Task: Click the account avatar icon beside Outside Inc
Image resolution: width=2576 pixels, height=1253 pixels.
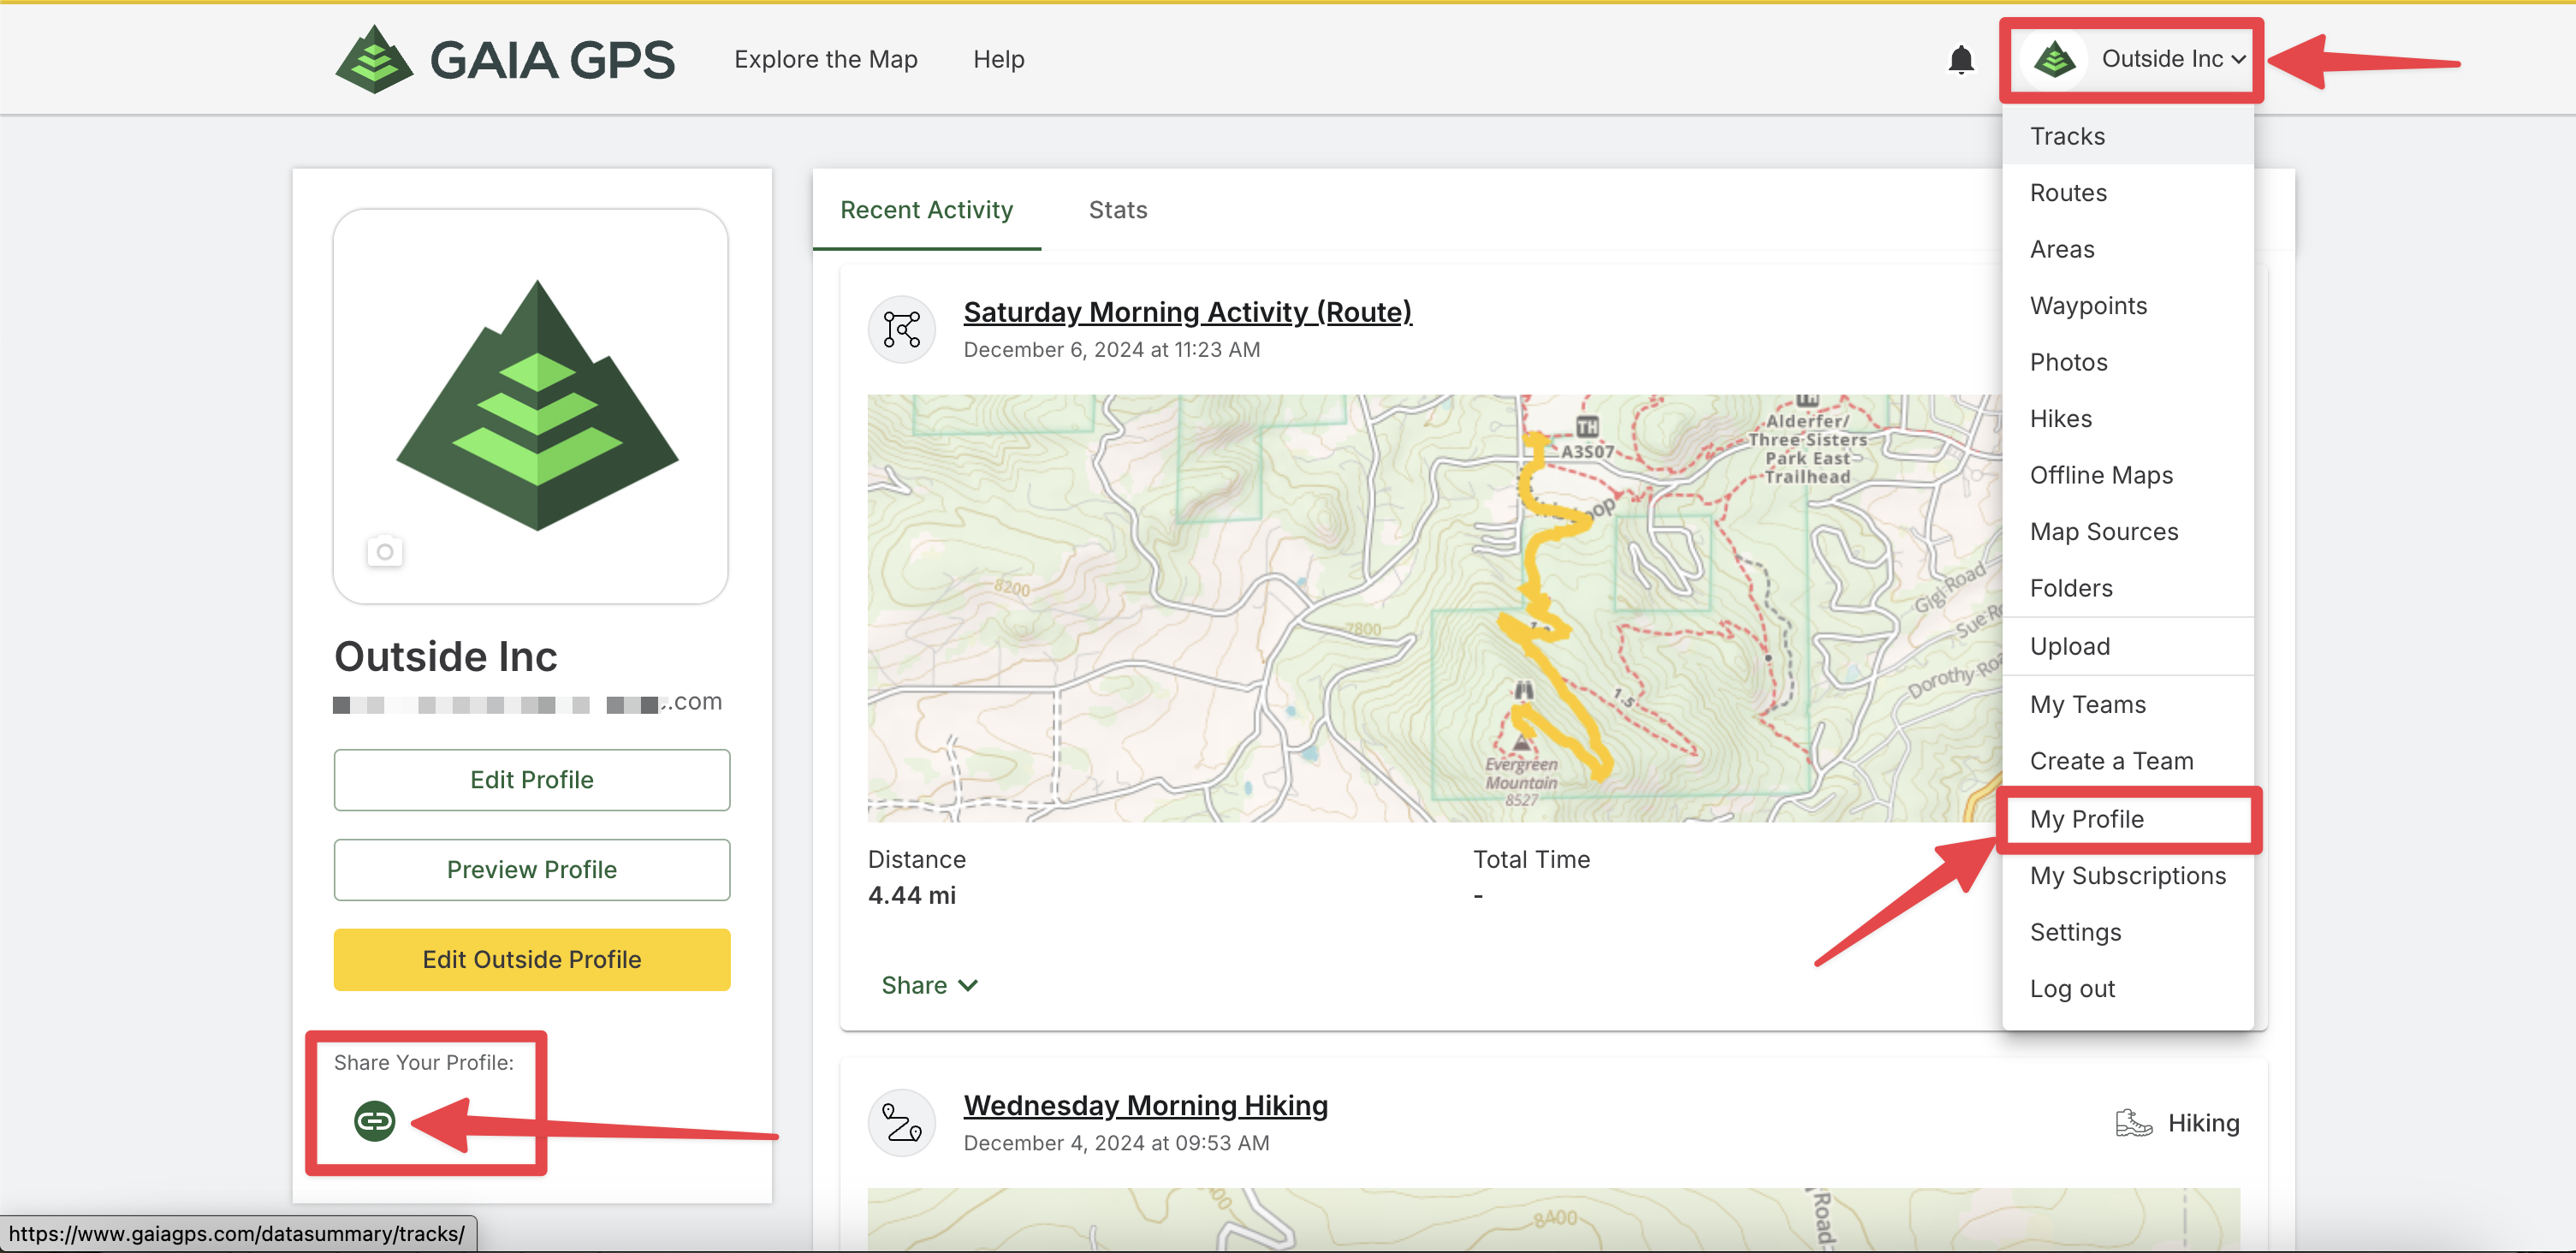Action: 2054,59
